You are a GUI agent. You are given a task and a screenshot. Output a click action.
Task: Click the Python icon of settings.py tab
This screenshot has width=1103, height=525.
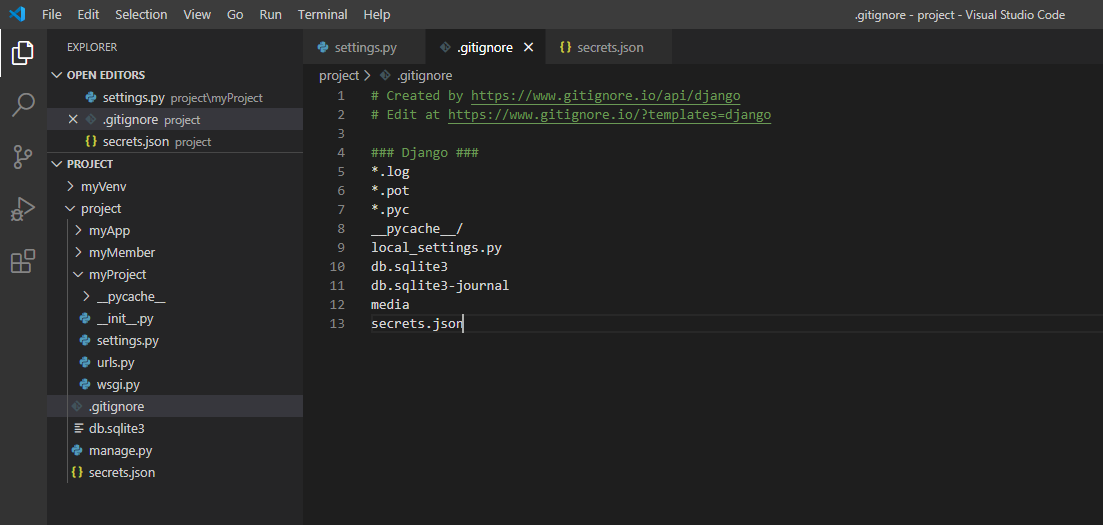pos(324,47)
